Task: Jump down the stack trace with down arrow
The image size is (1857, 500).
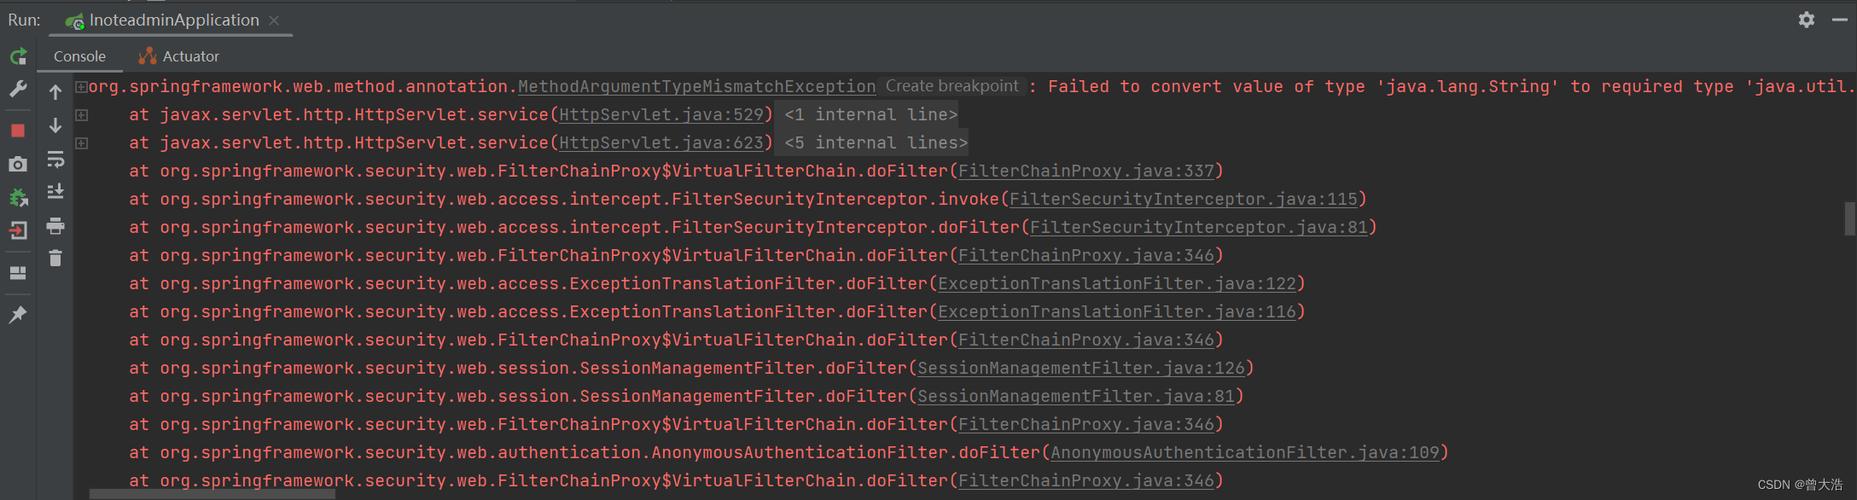Action: [x=56, y=125]
